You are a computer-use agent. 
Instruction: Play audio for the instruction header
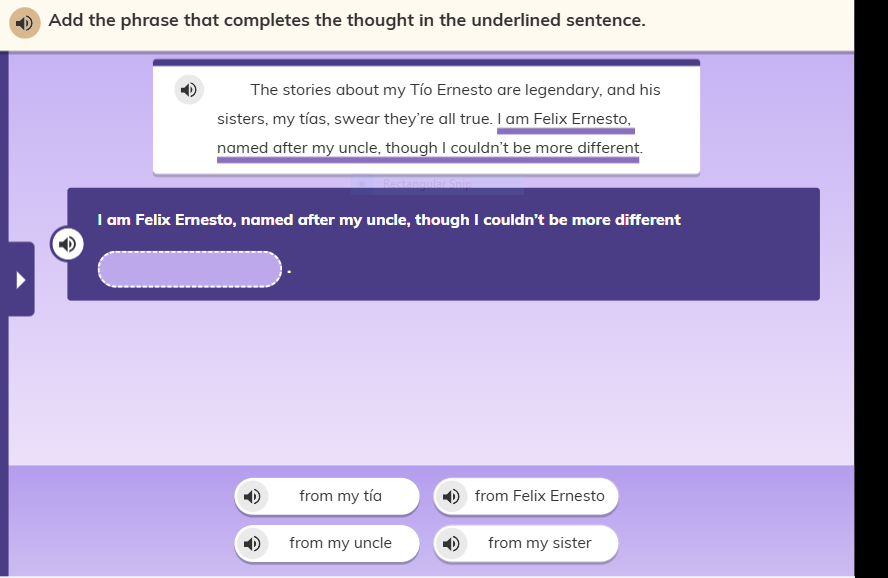pos(24,23)
